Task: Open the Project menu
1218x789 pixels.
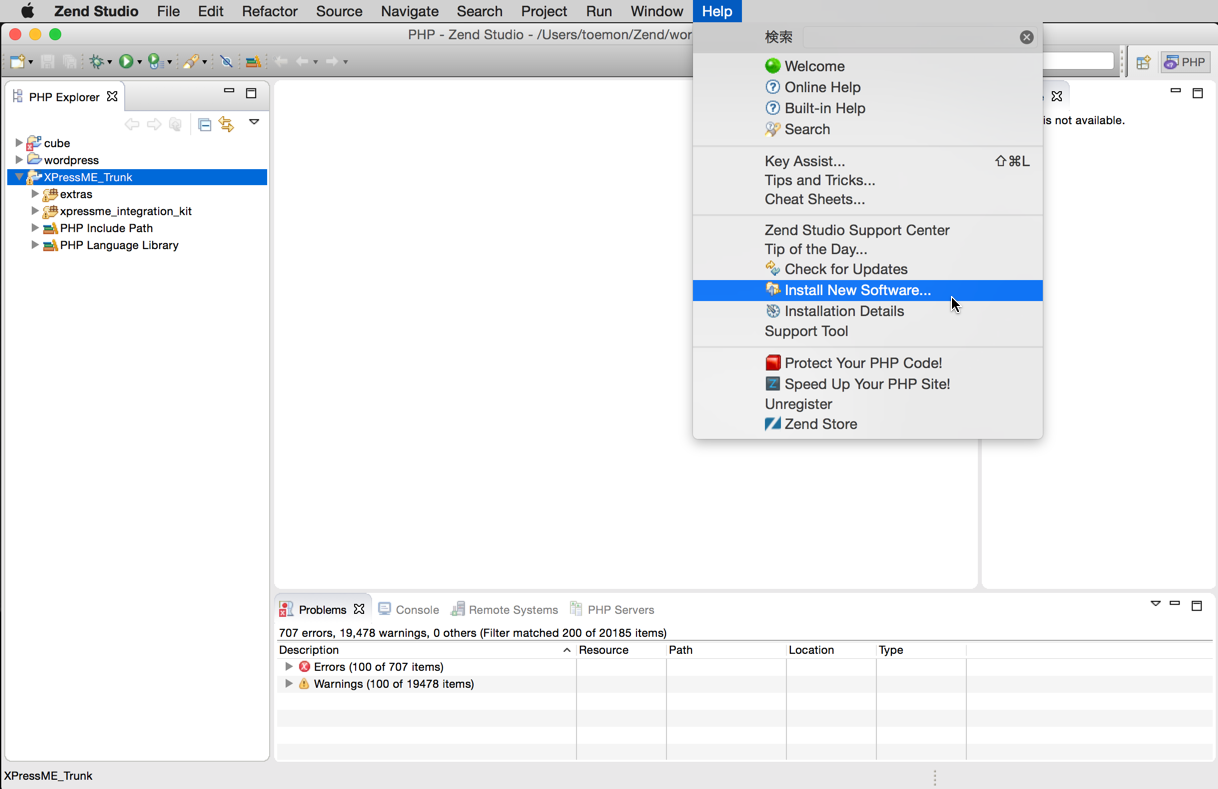Action: (544, 11)
